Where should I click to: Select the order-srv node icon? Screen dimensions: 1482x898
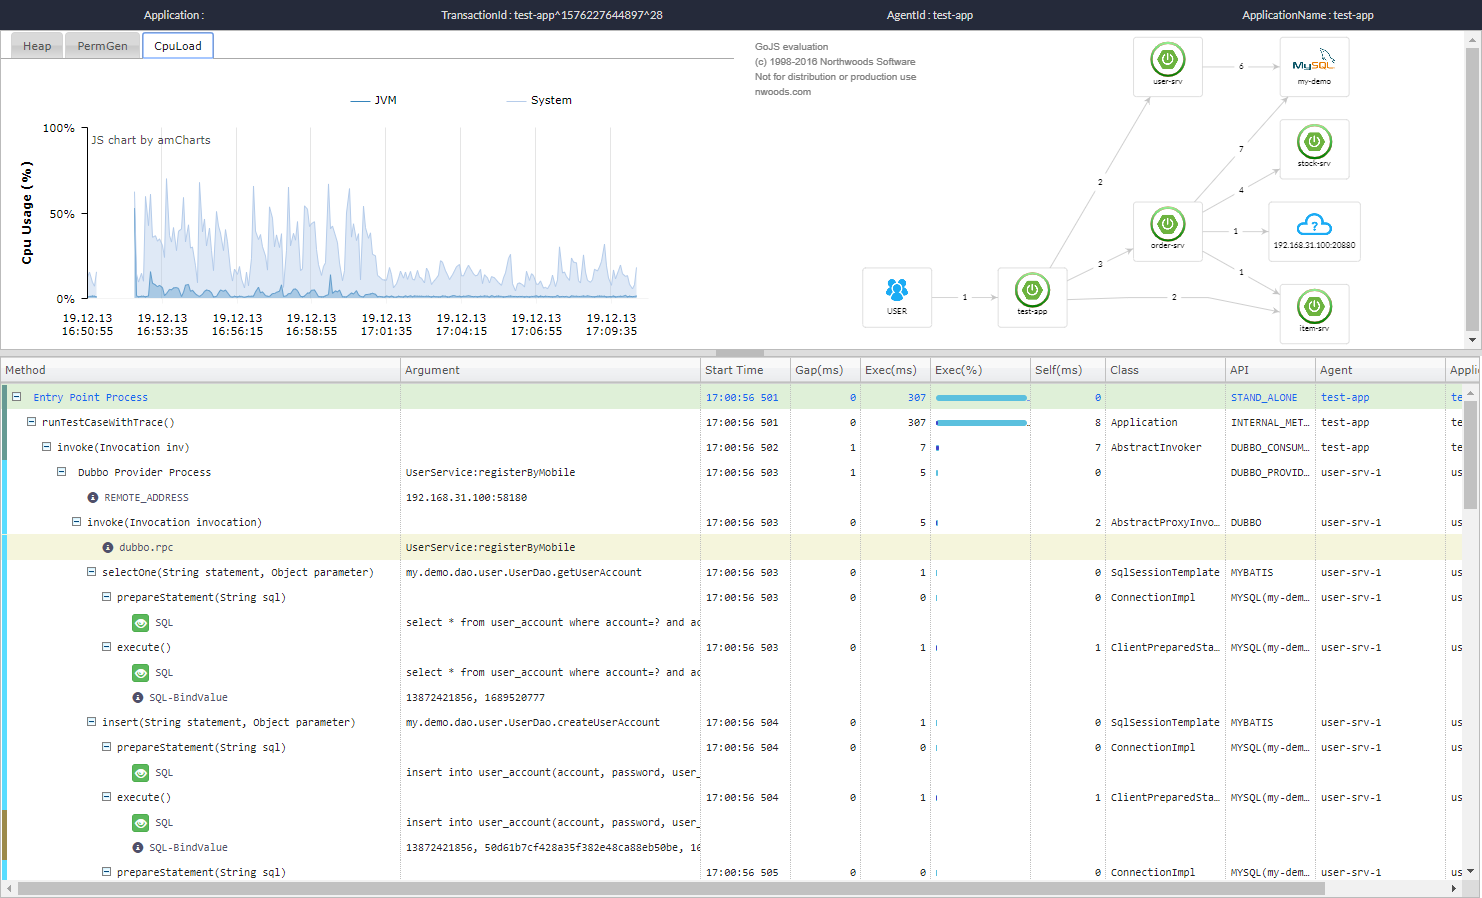tap(1167, 225)
